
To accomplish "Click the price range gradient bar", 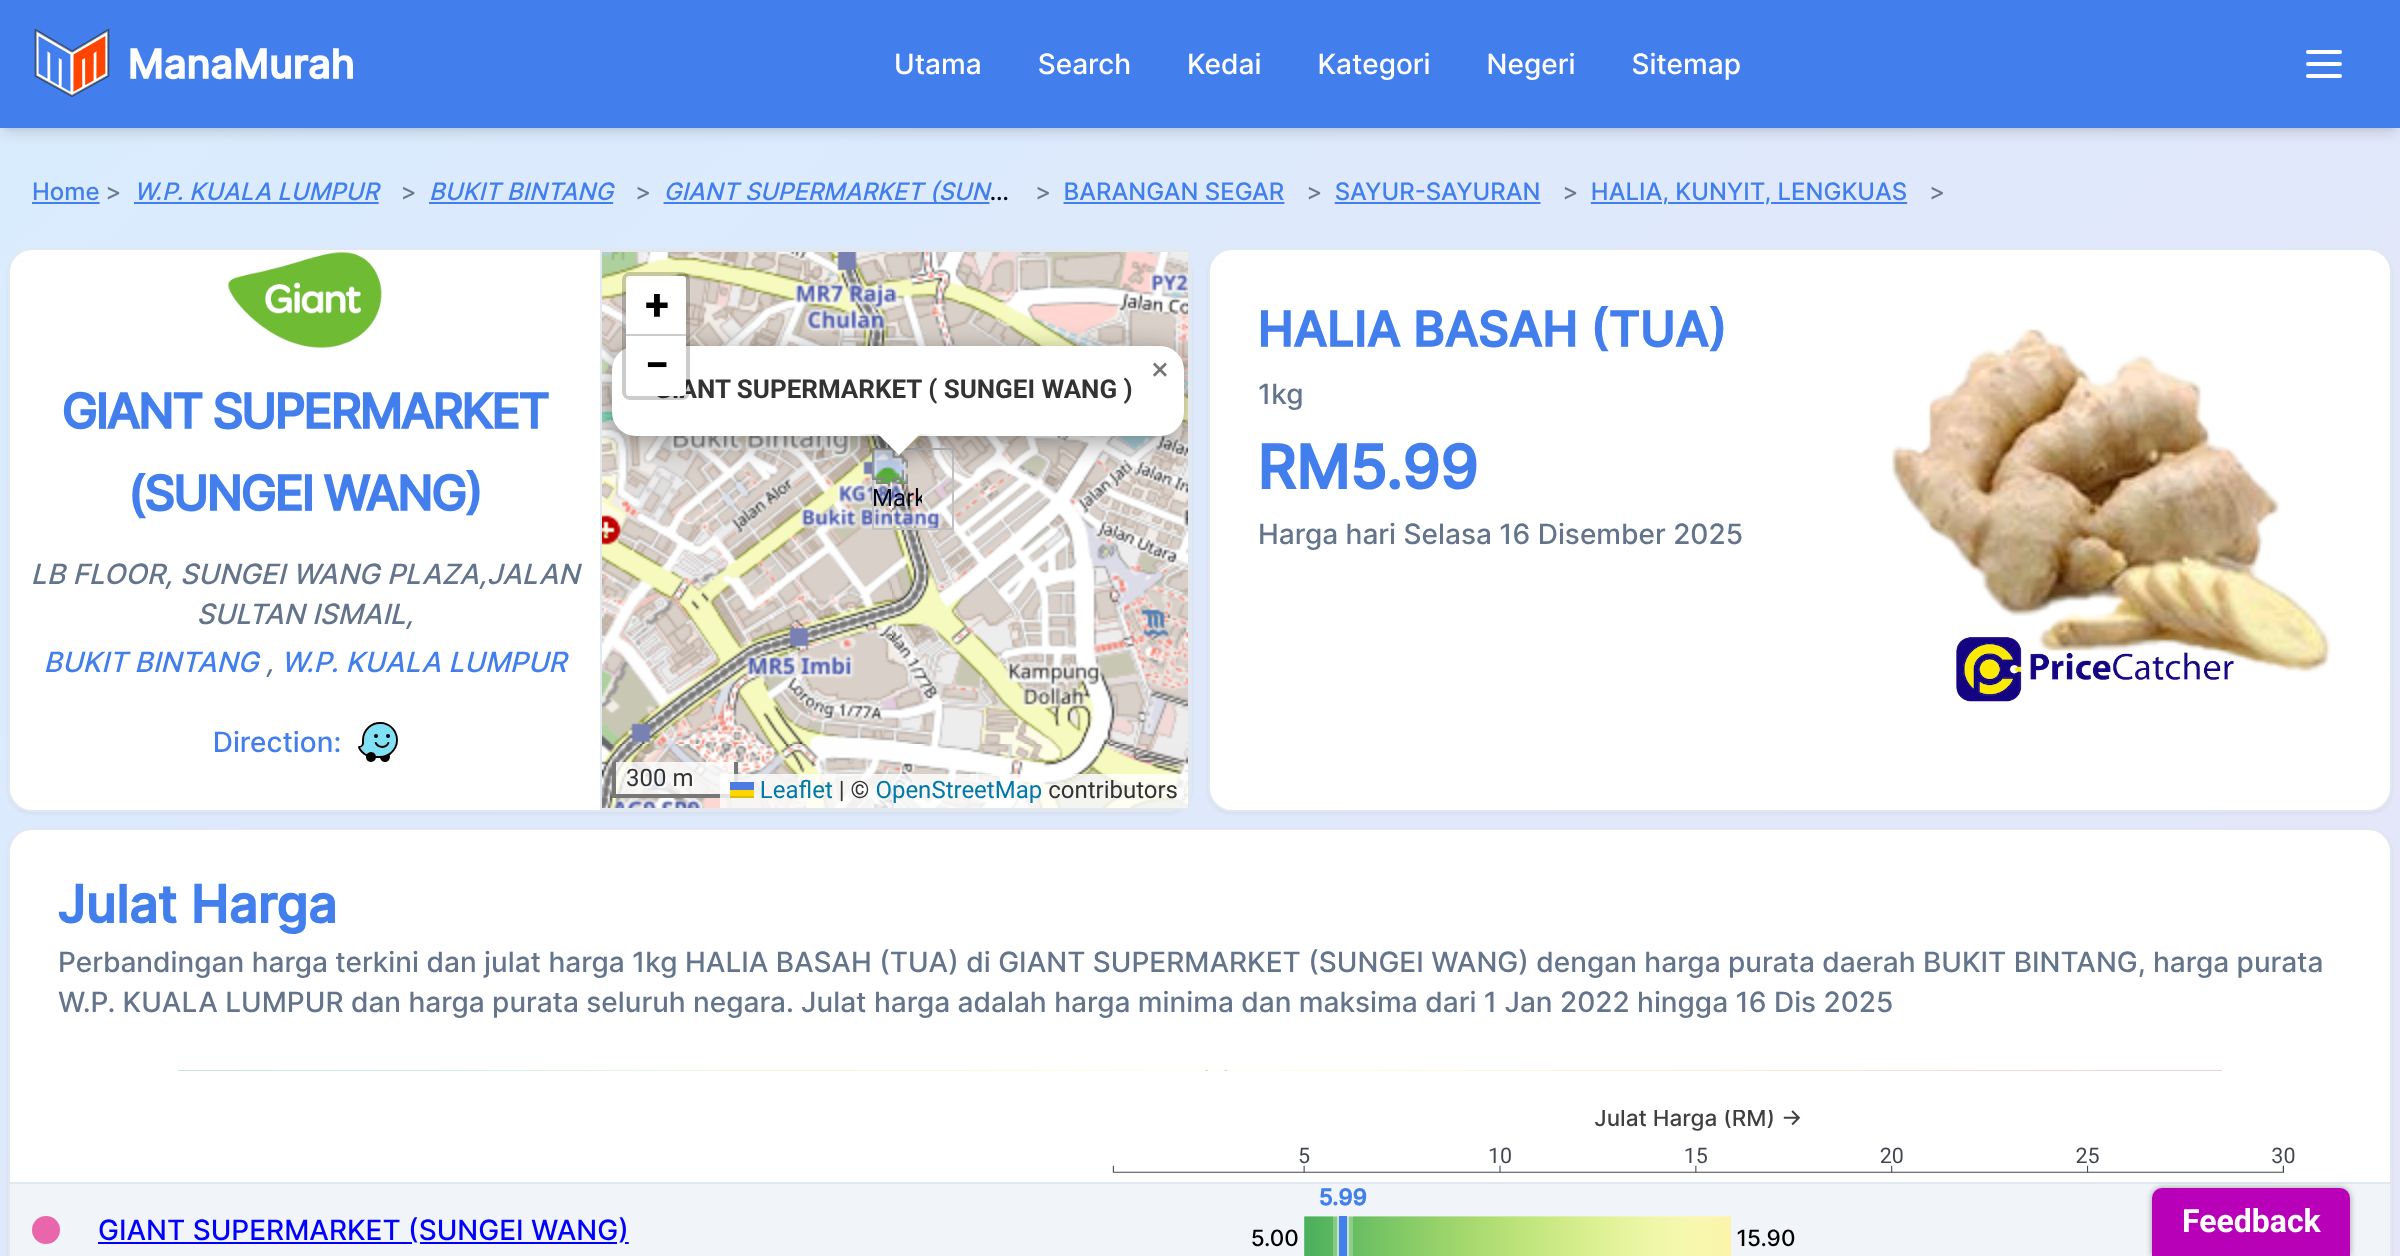I will (x=1517, y=1236).
